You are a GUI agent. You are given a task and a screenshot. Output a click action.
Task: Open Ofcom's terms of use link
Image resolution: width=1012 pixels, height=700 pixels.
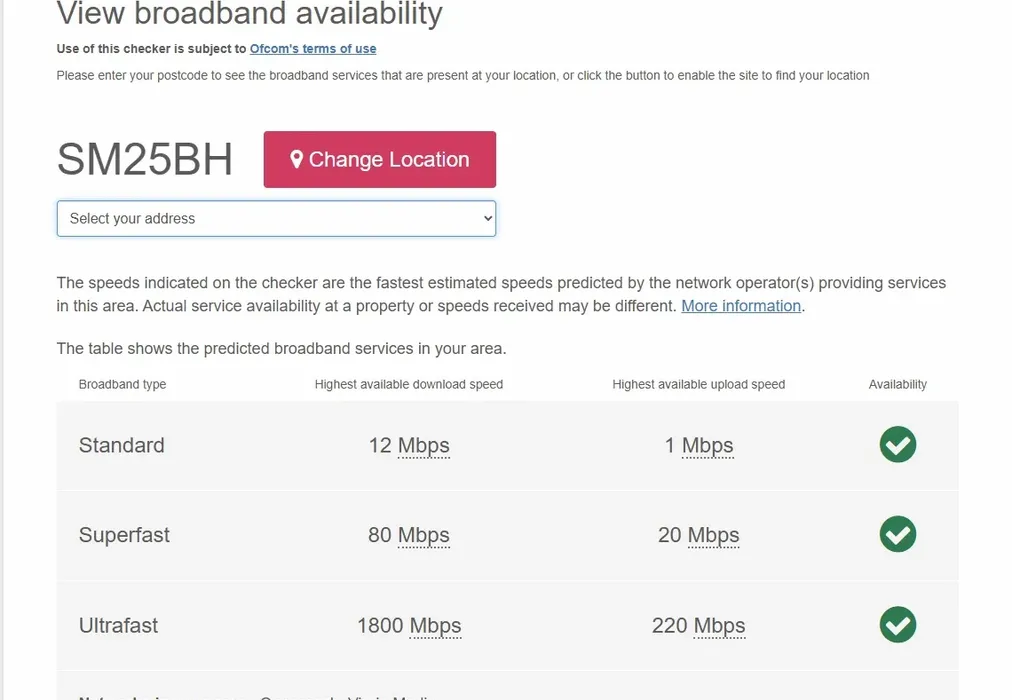click(x=313, y=48)
